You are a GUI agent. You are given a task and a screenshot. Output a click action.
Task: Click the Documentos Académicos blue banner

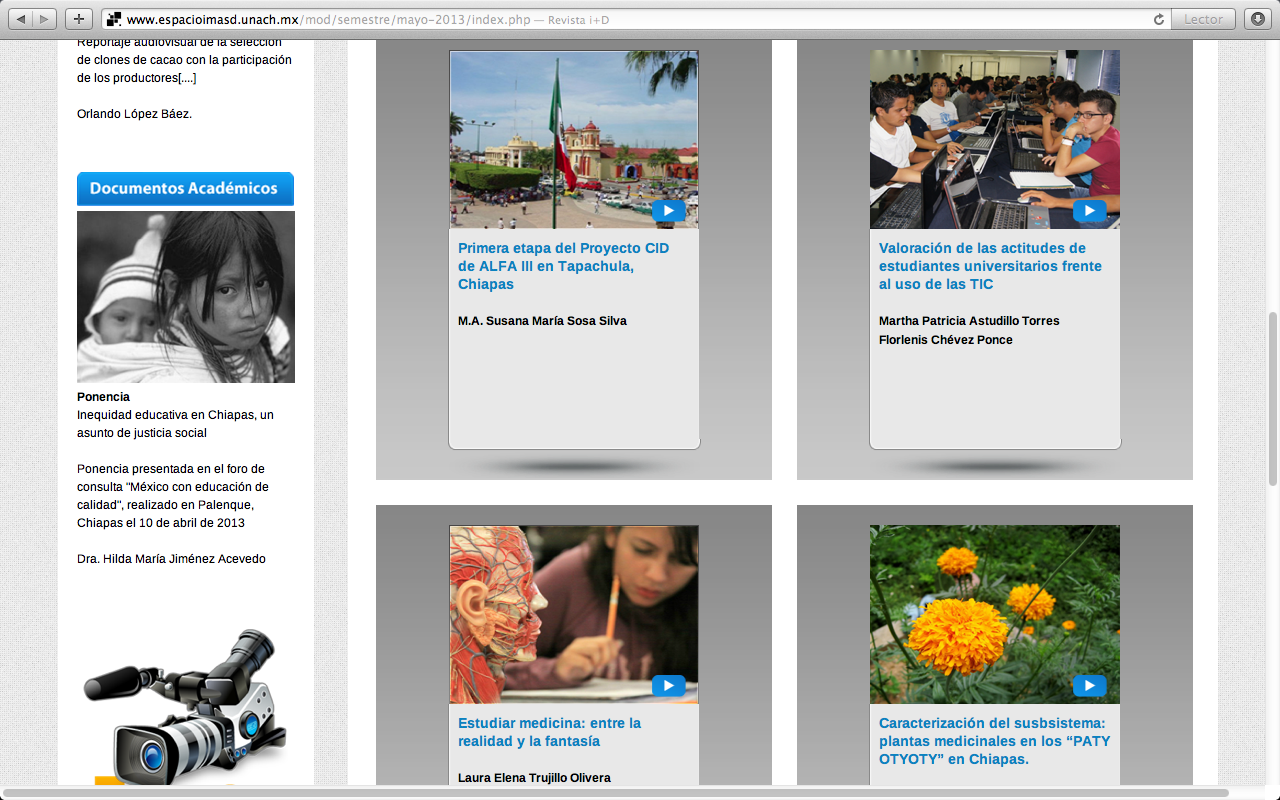[x=185, y=188]
